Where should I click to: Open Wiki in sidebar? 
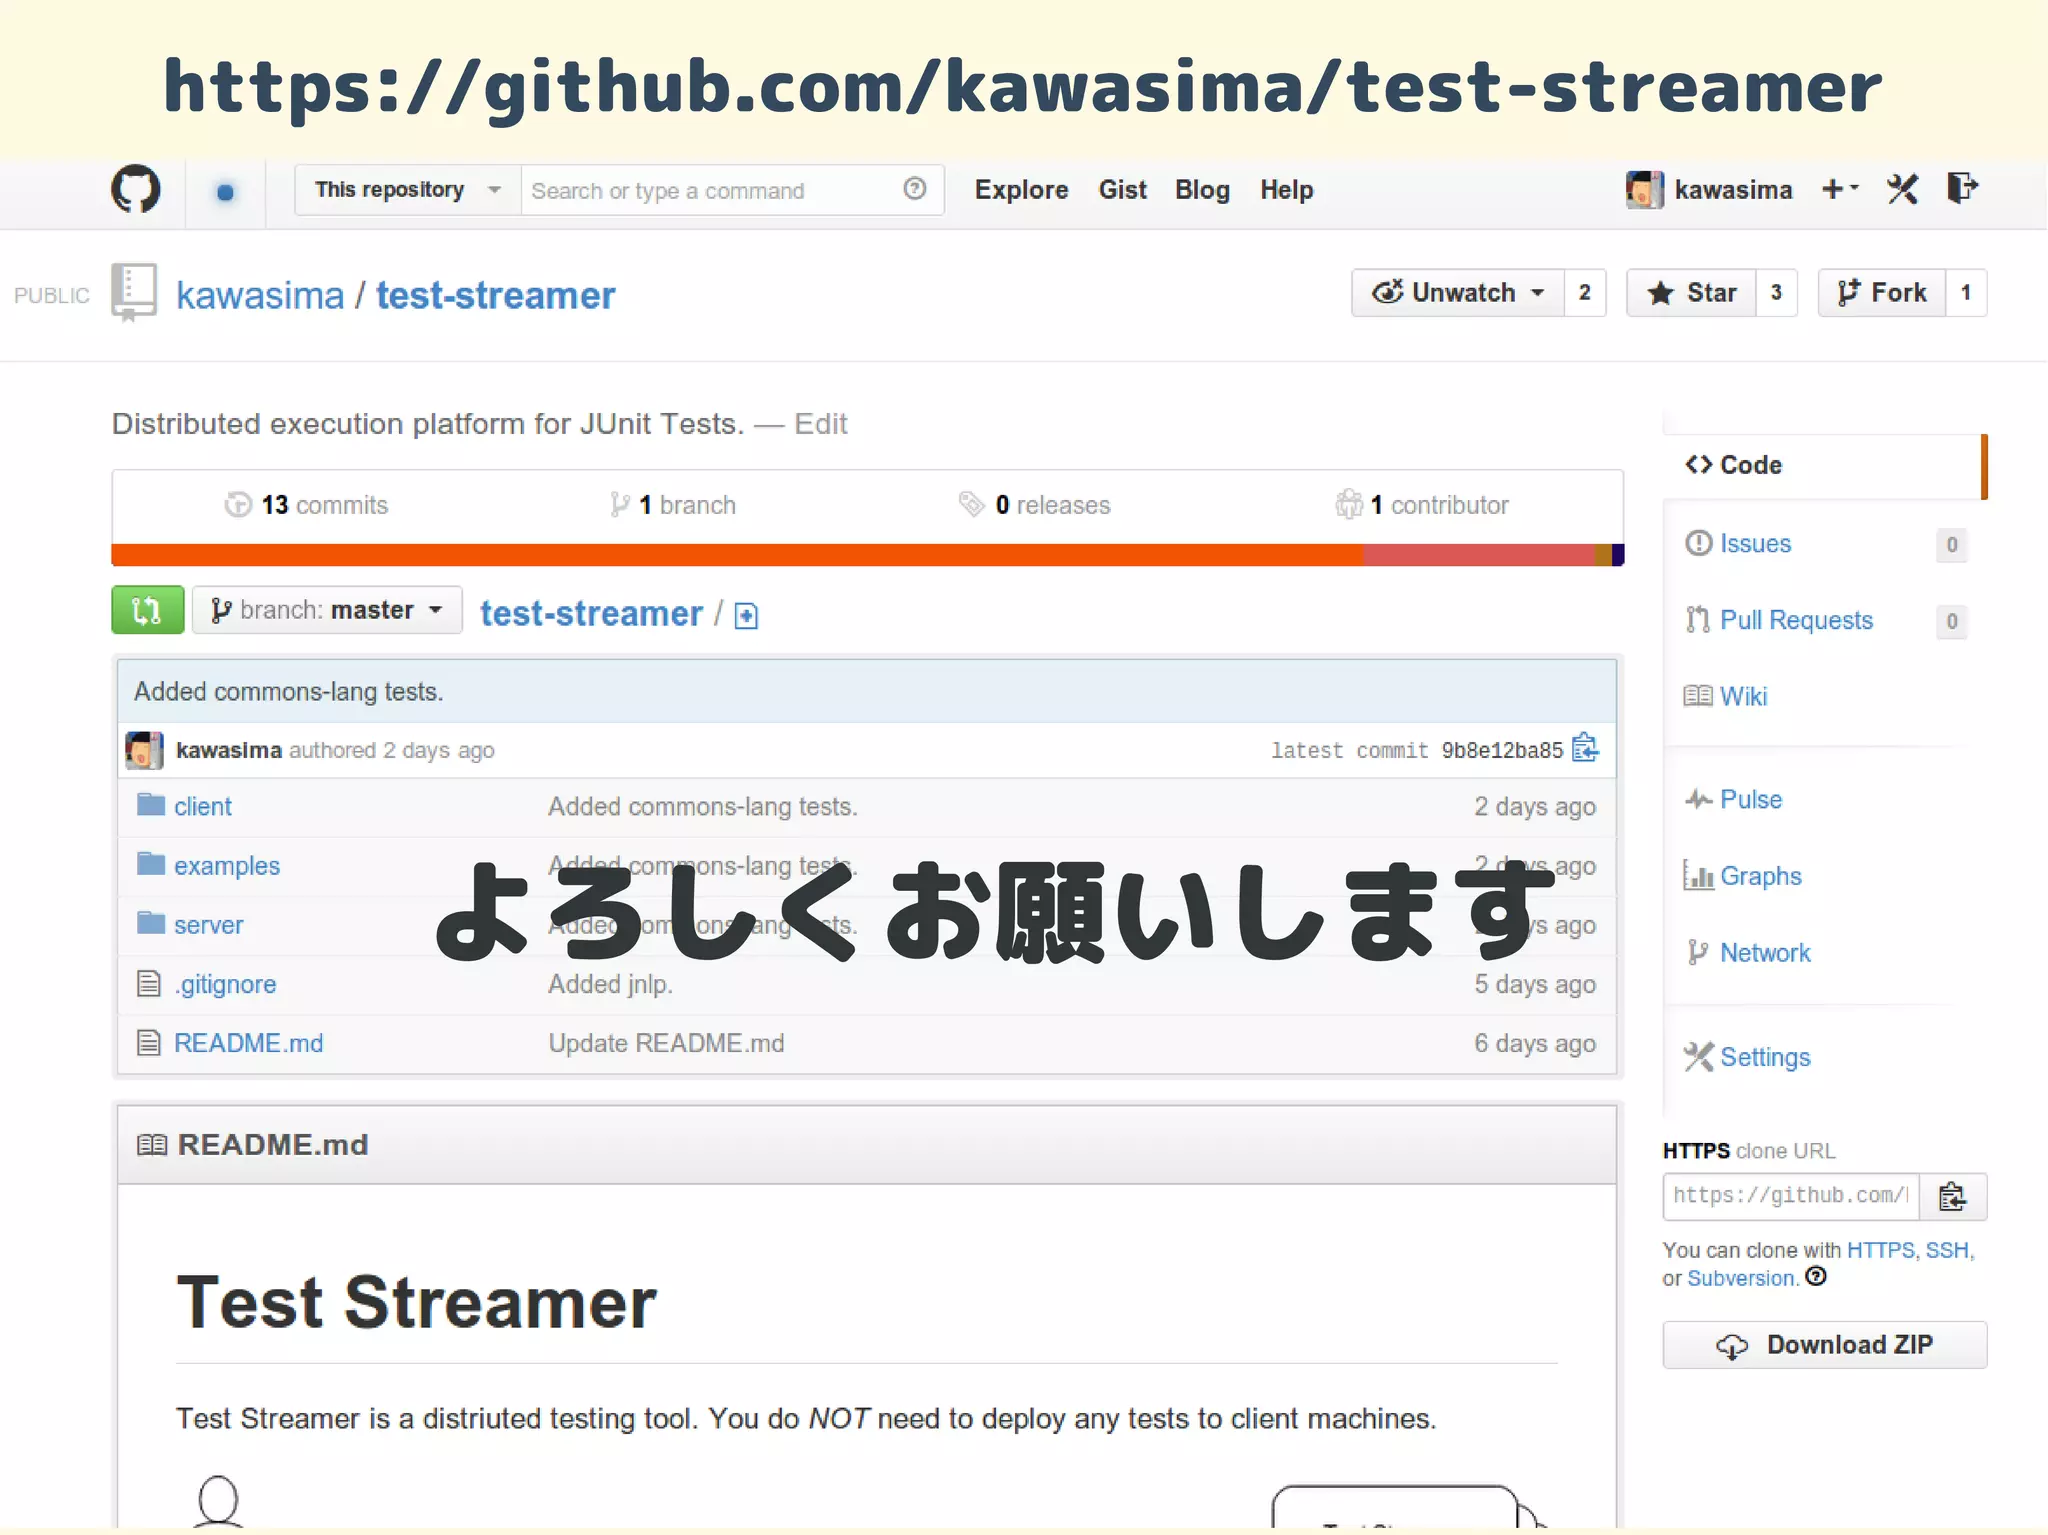tap(1743, 697)
